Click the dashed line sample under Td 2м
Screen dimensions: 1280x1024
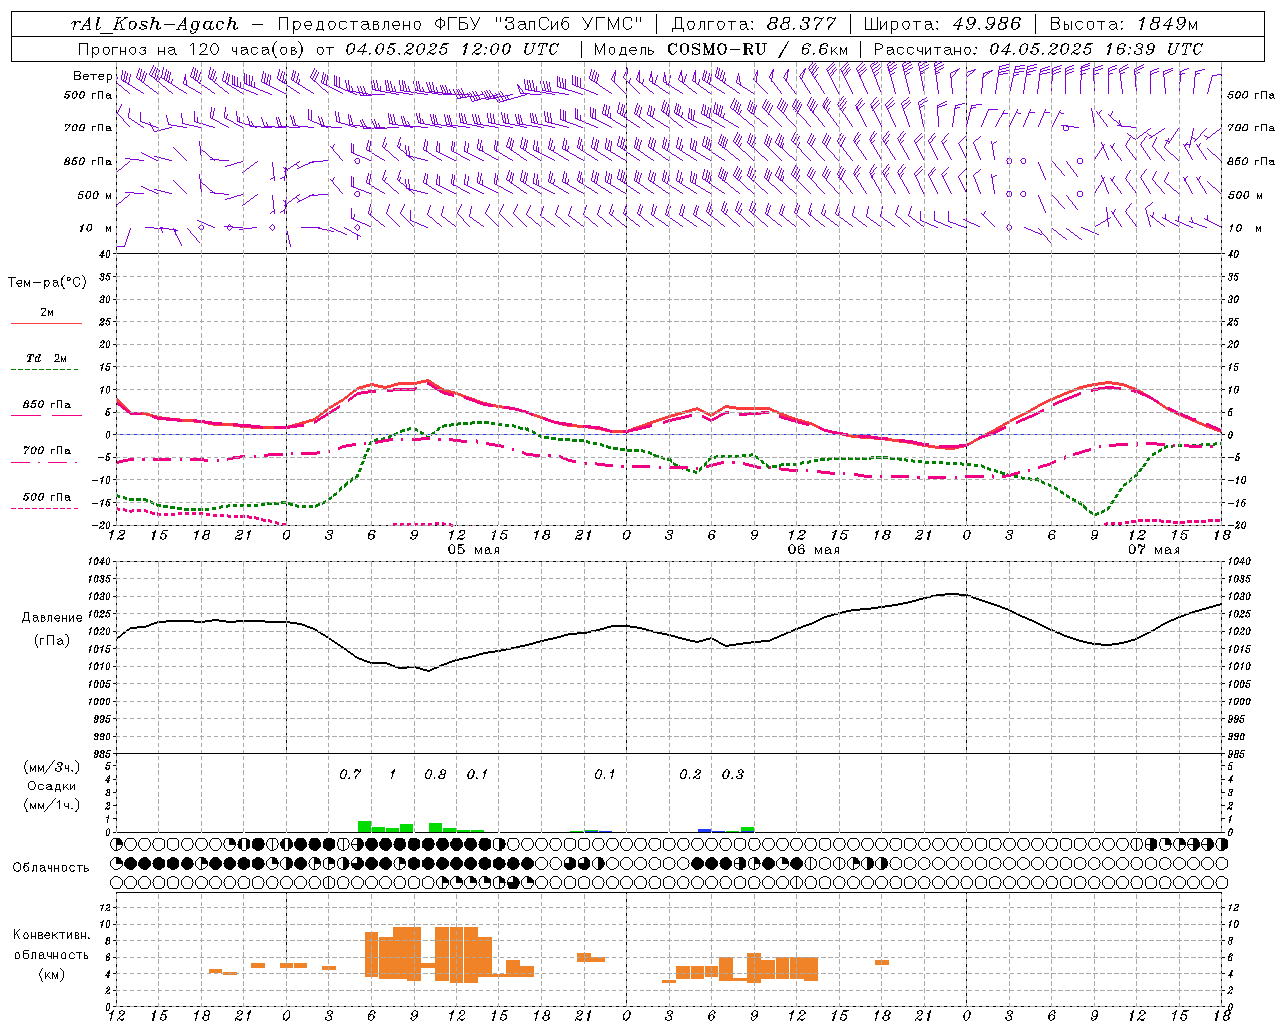tap(44, 370)
